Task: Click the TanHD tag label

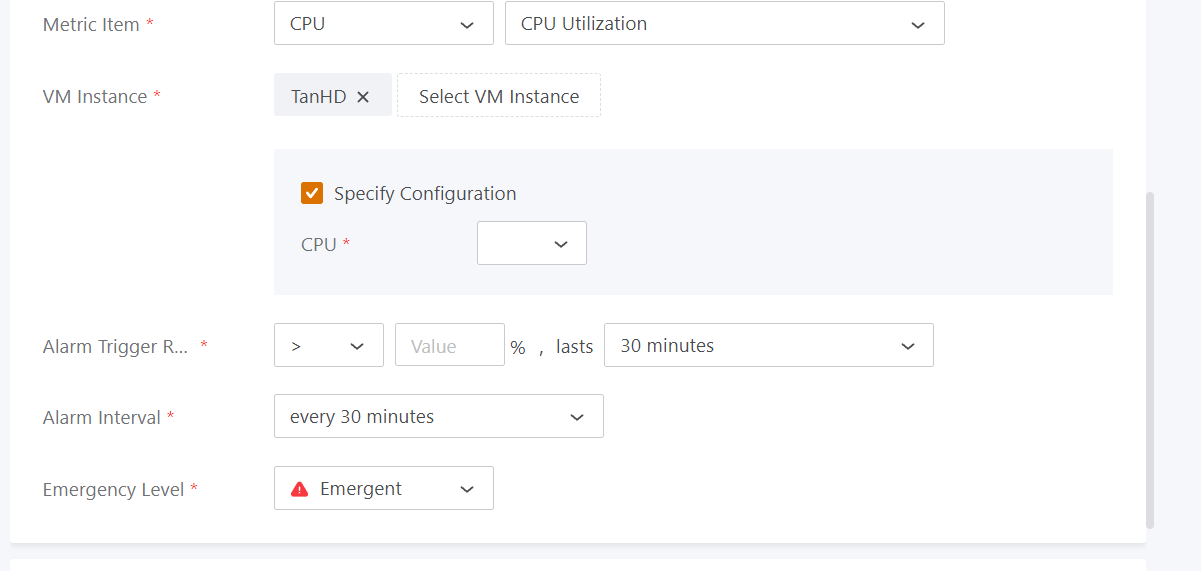Action: point(318,96)
